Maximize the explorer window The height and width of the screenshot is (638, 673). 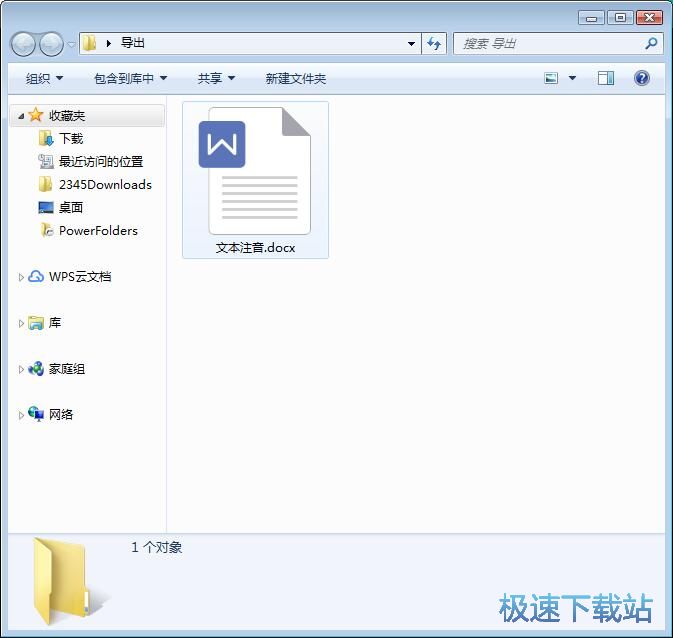coord(620,18)
